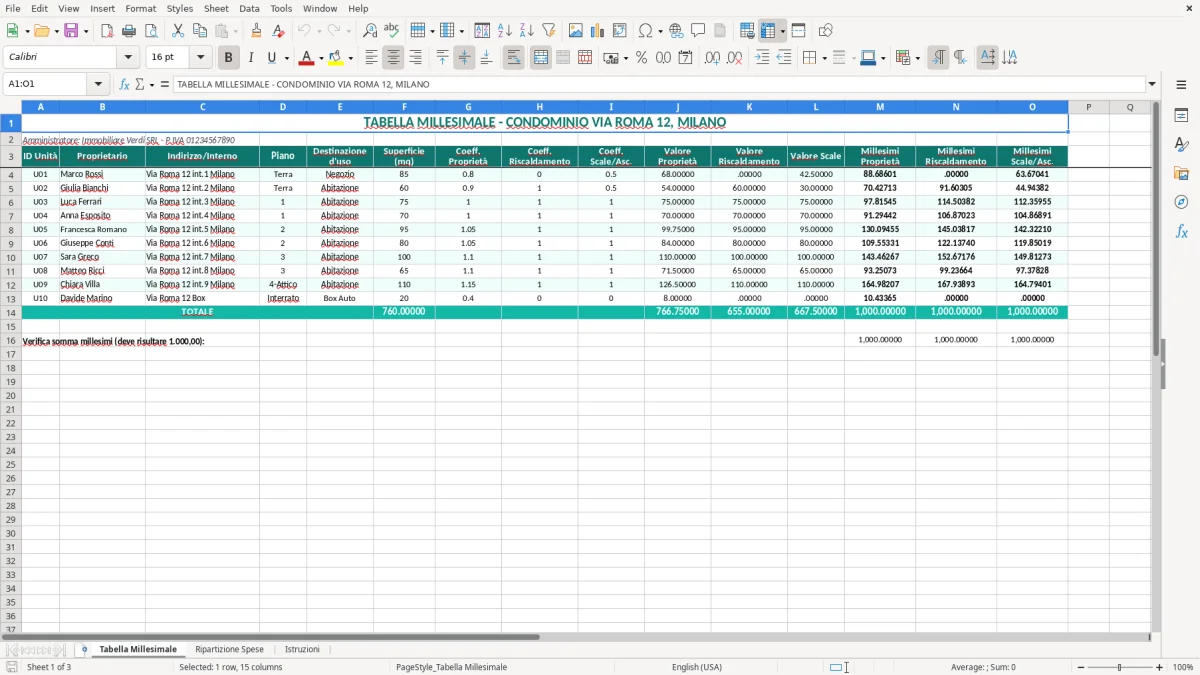Expand the Name Box dropdown
The height and width of the screenshot is (675, 1200).
(x=98, y=84)
